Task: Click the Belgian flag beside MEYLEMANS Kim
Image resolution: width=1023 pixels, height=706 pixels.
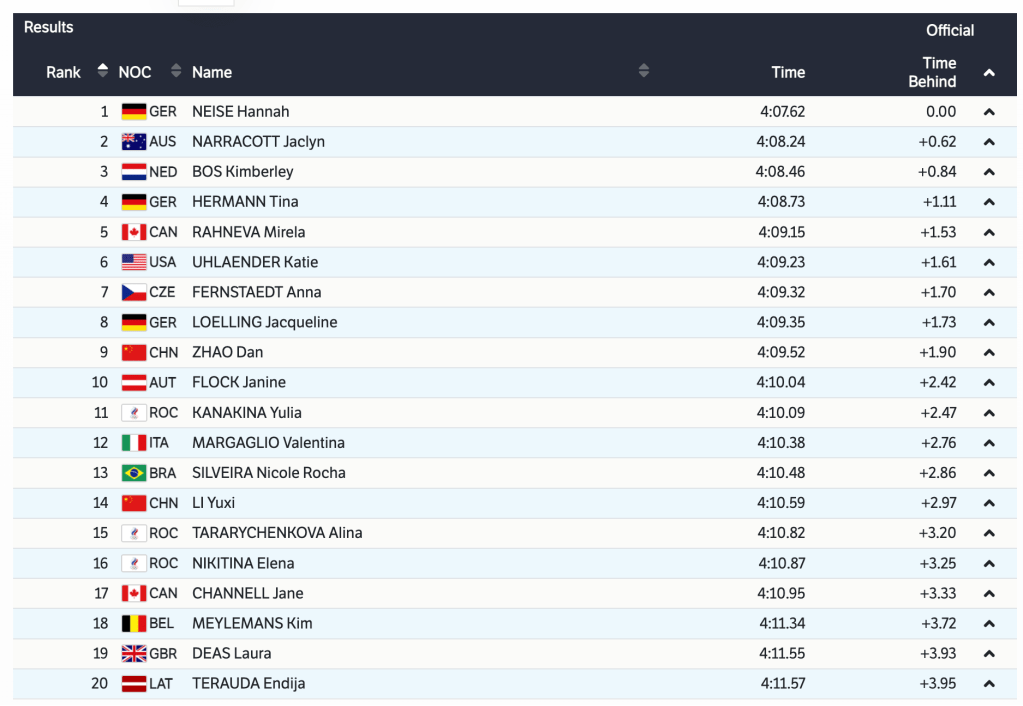Action: click(x=134, y=623)
